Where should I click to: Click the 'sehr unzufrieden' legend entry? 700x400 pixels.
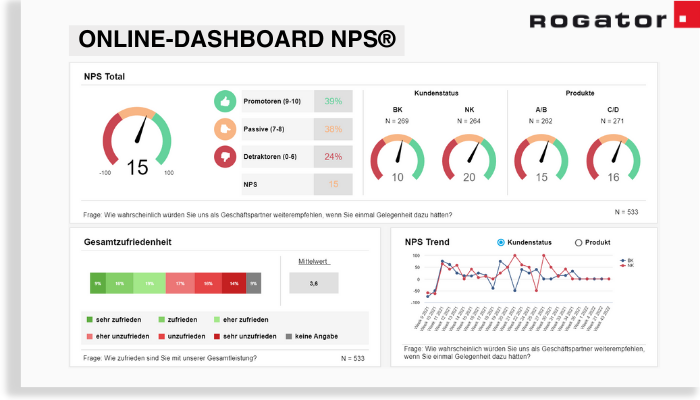(248, 336)
